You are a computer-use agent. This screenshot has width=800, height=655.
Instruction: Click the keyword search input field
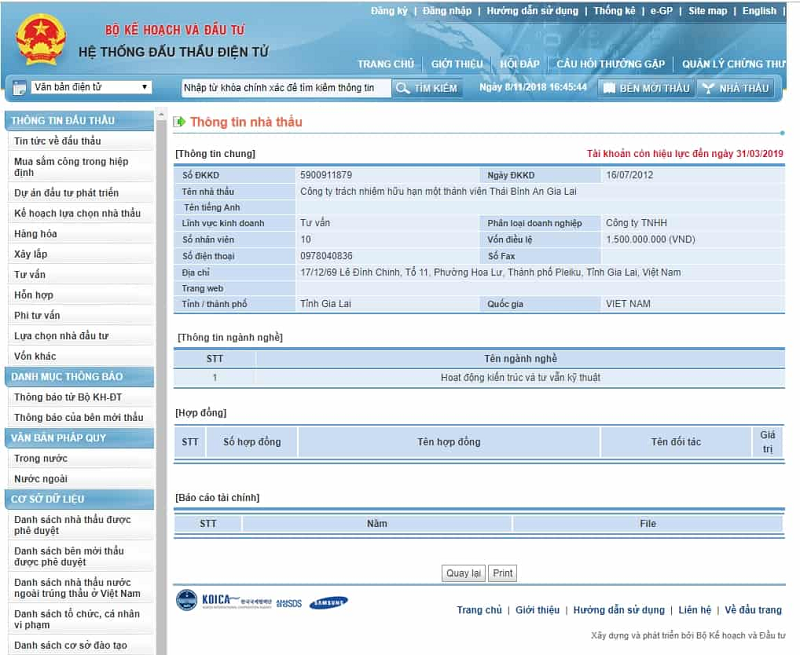pos(285,88)
